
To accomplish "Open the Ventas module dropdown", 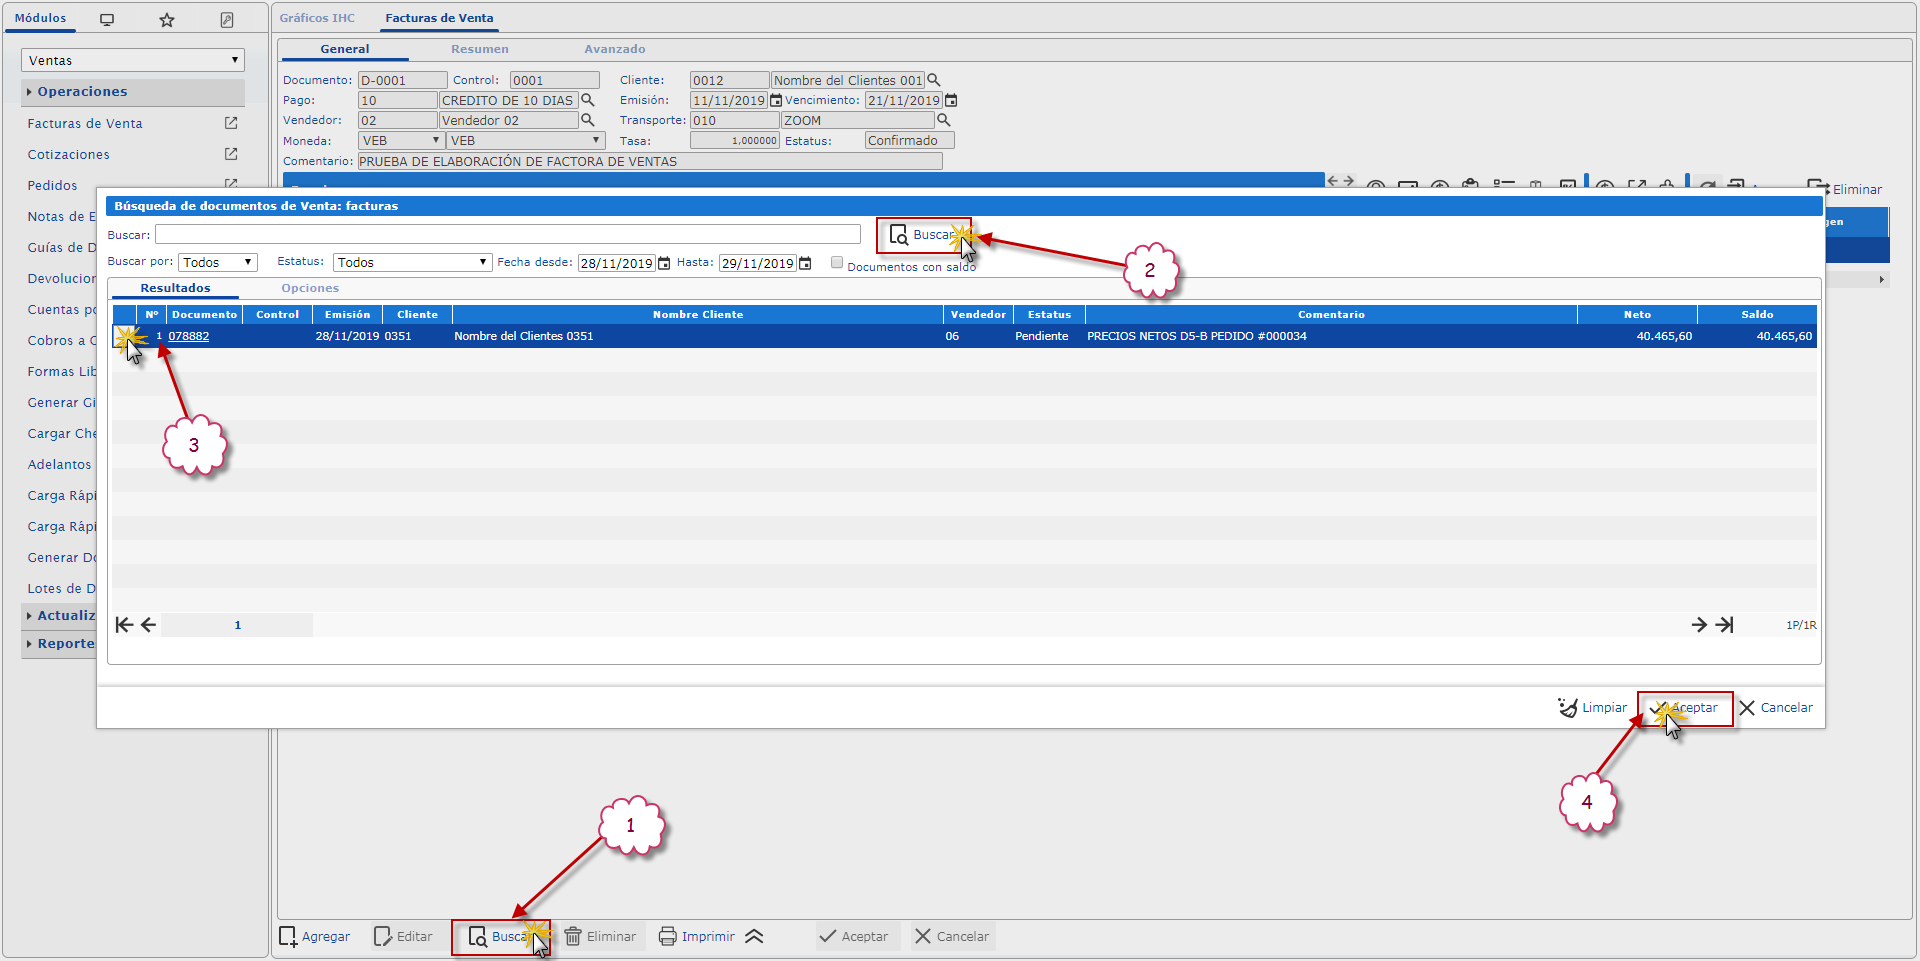I will pos(133,60).
